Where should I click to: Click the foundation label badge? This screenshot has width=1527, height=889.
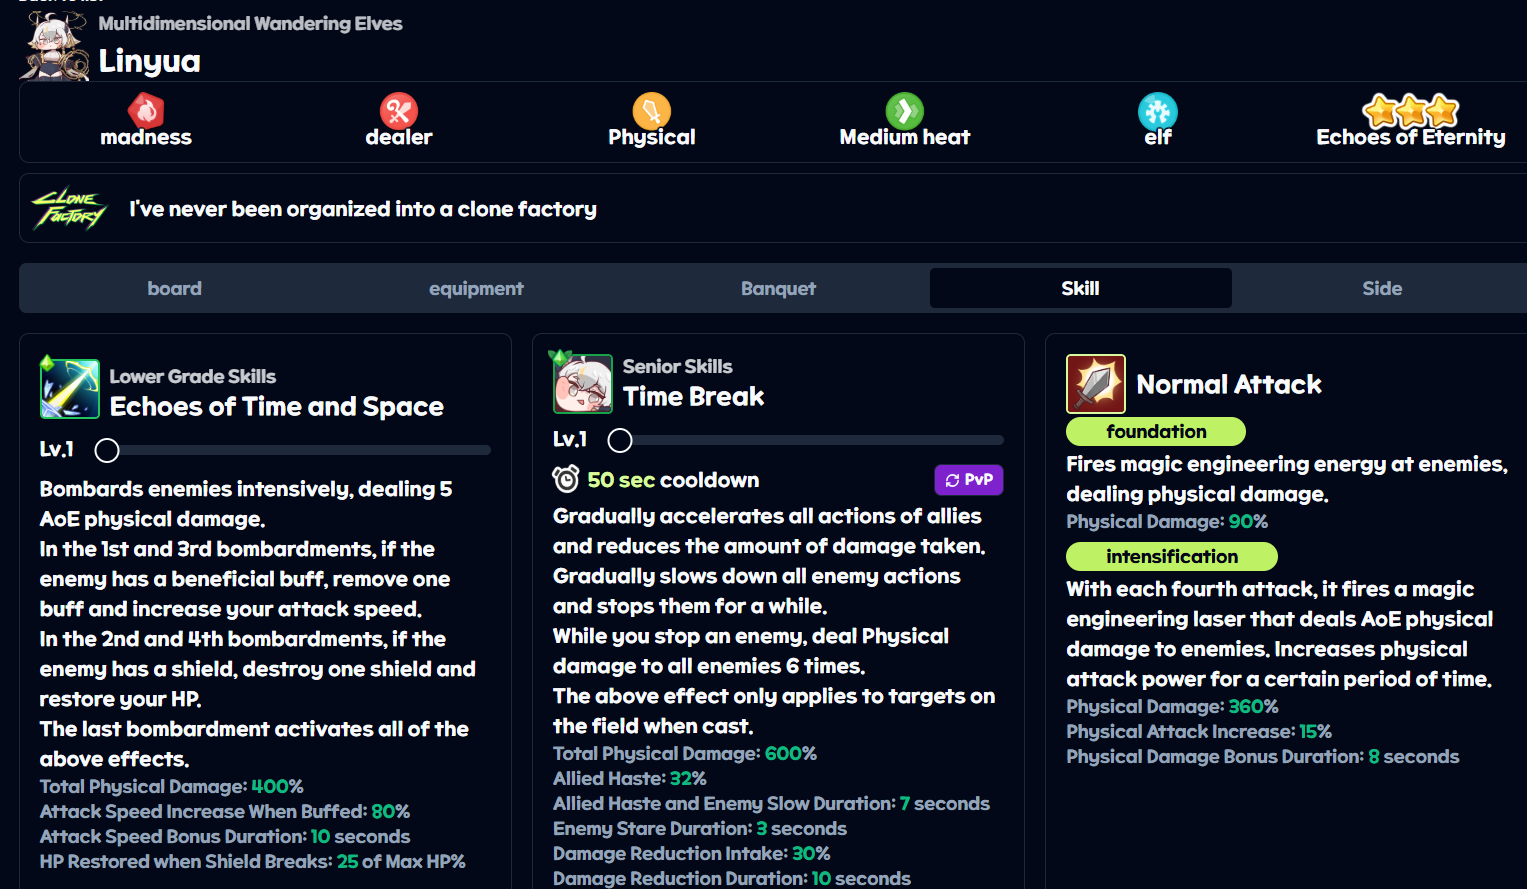click(1156, 431)
